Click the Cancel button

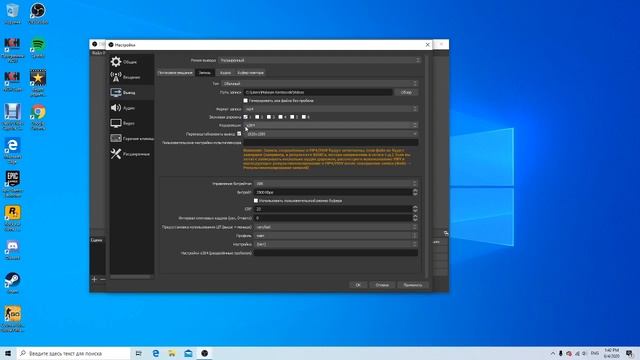(x=382, y=285)
